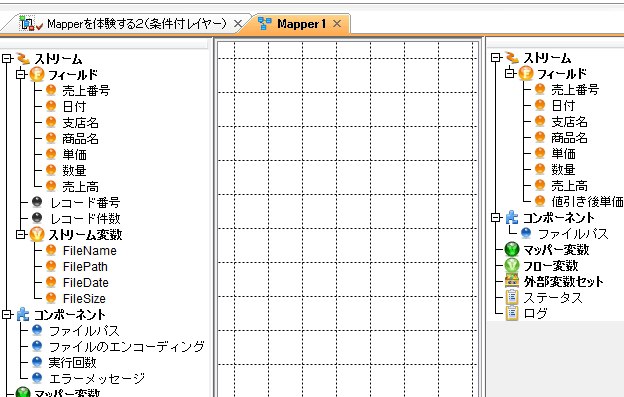Viewport: 624px width, 397px height.
Task: Open the Mapperを体験する2(条件付レイヤー) tab
Action: click(x=136, y=24)
